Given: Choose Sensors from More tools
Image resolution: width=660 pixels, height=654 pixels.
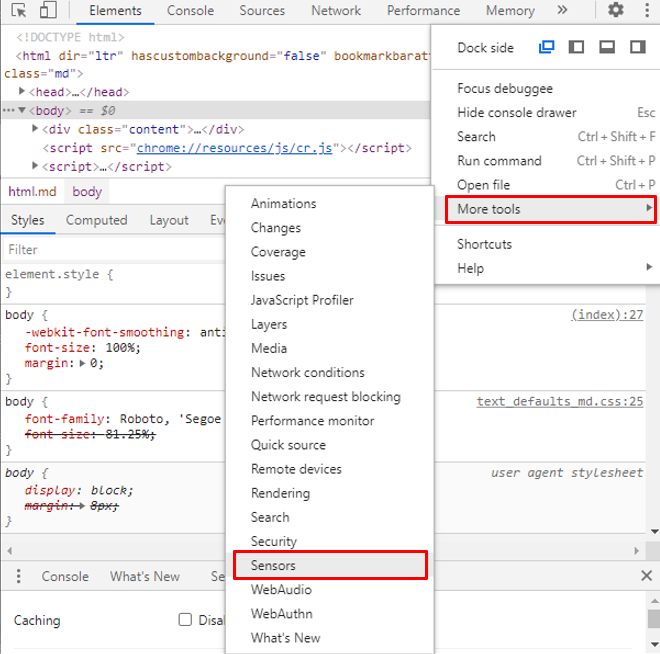Looking at the screenshot, I should [x=330, y=565].
